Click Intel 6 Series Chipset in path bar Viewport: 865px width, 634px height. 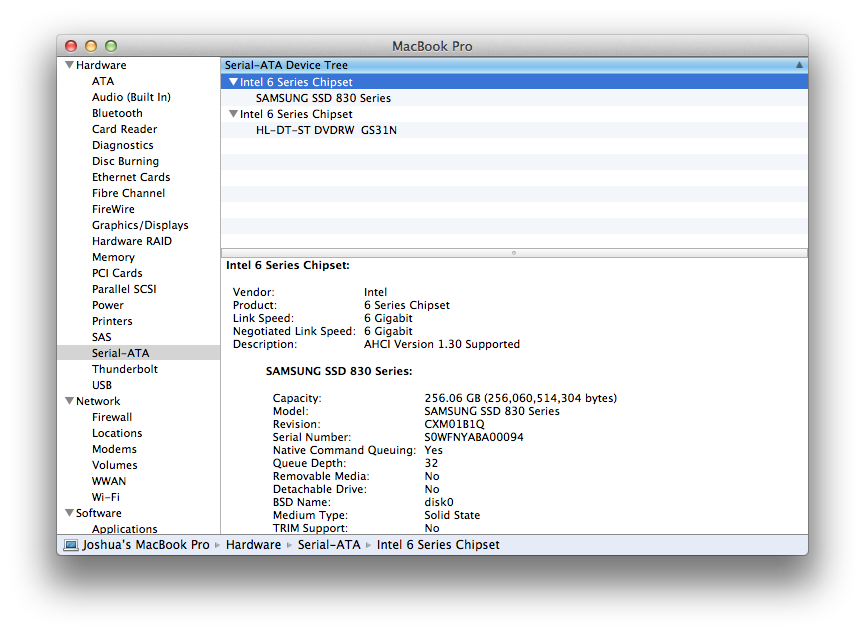(438, 545)
